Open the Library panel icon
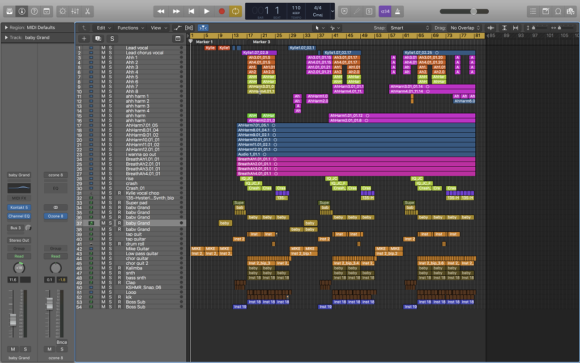580x363 pixels. [10, 11]
